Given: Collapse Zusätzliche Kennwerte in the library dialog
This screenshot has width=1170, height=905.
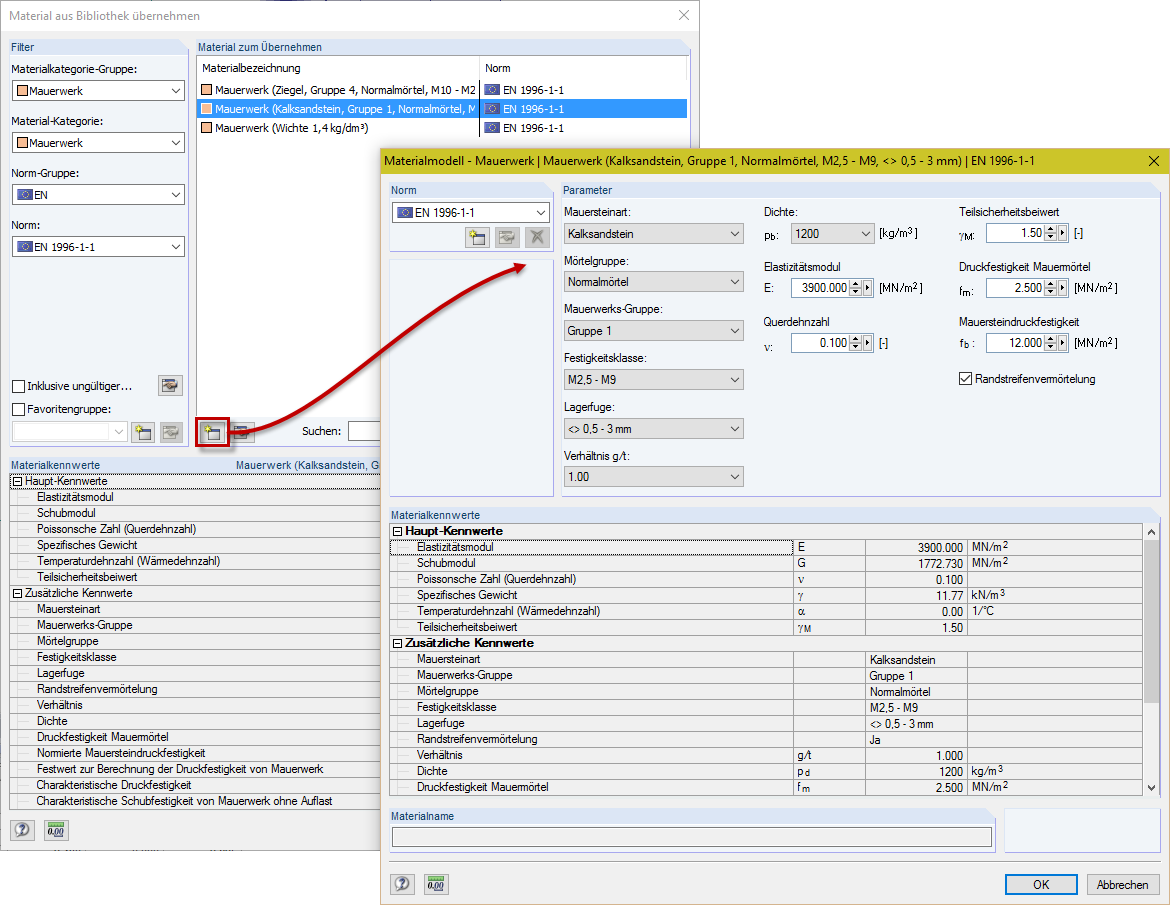Looking at the screenshot, I should click(x=18, y=594).
